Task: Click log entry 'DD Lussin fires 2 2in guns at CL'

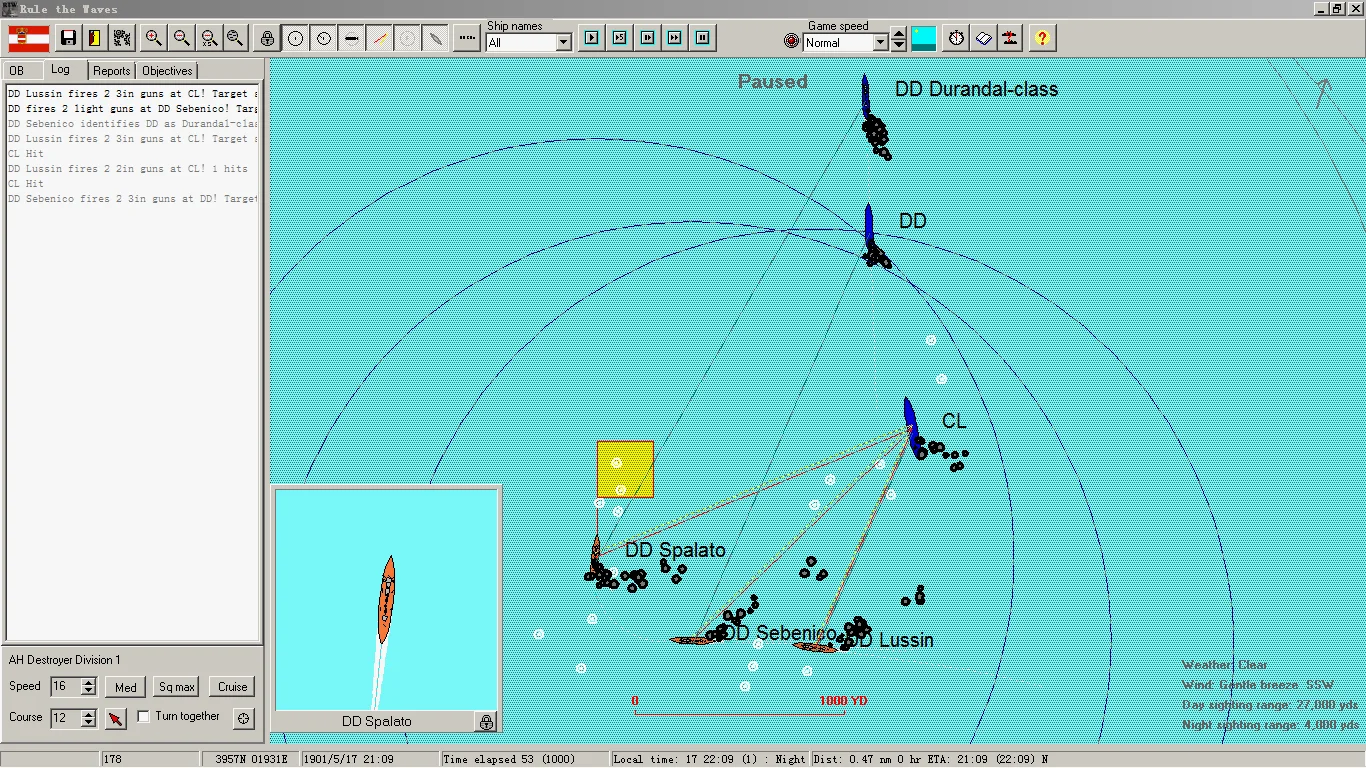Action: point(128,169)
